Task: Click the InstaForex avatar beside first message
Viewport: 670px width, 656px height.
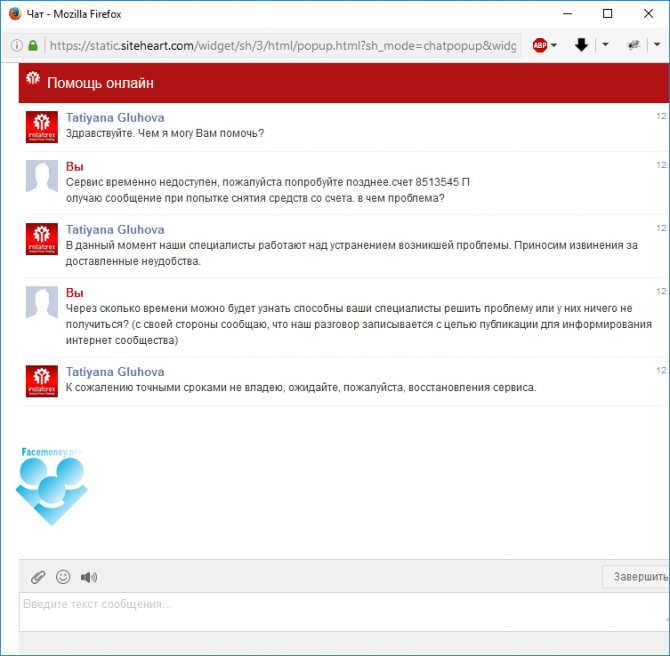Action: click(42, 127)
